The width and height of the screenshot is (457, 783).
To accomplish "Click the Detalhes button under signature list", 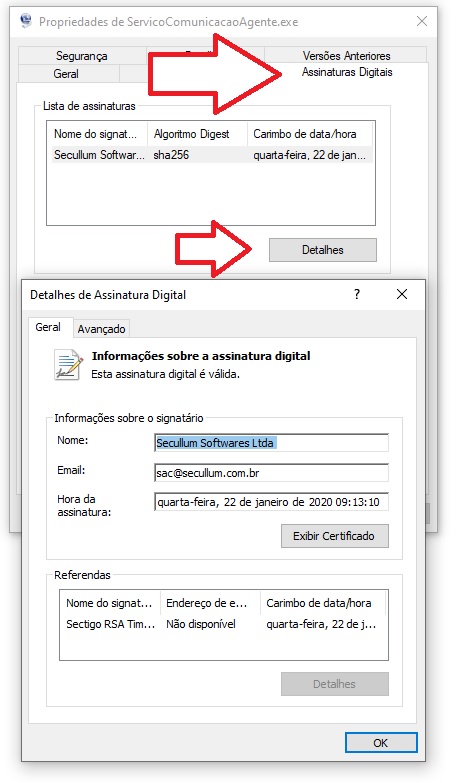I will pyautogui.click(x=323, y=250).
